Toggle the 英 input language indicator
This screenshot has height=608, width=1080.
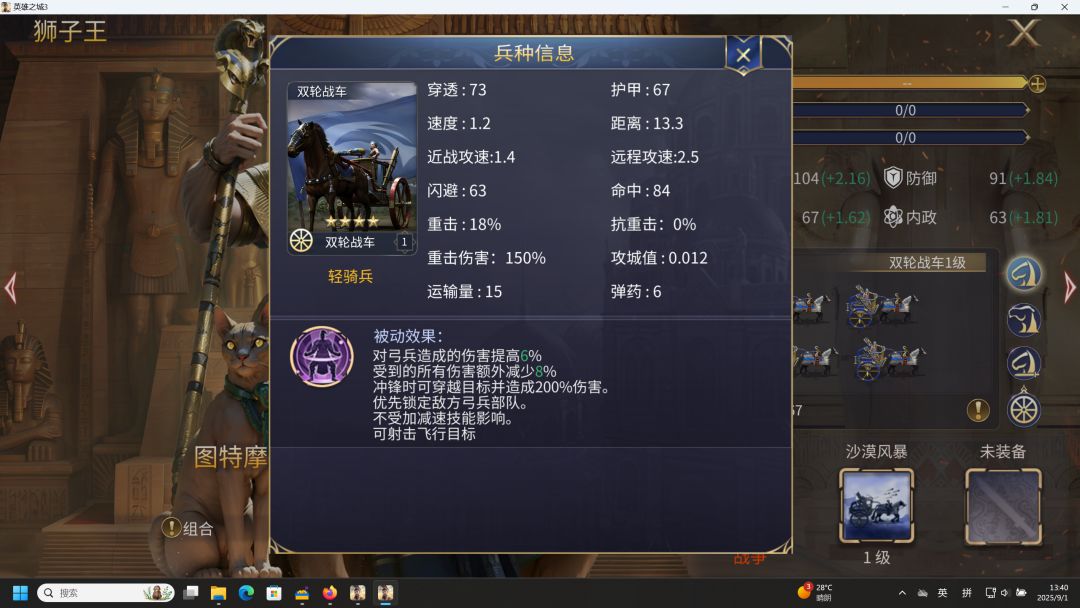942,593
